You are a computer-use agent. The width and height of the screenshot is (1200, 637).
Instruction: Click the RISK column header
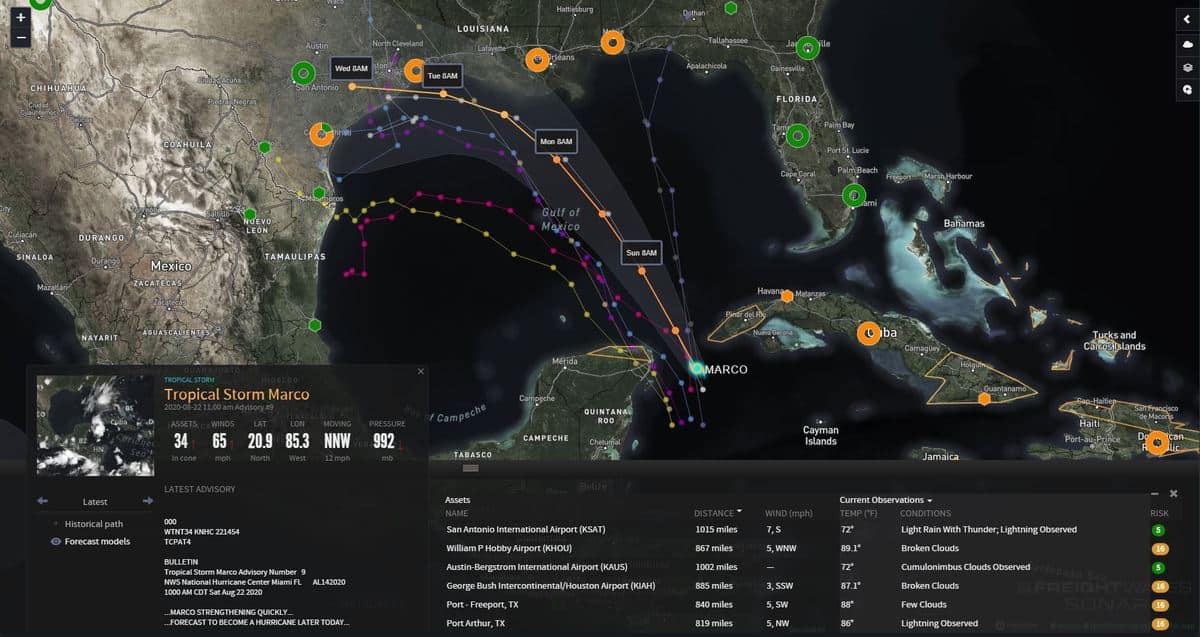[x=1159, y=513]
